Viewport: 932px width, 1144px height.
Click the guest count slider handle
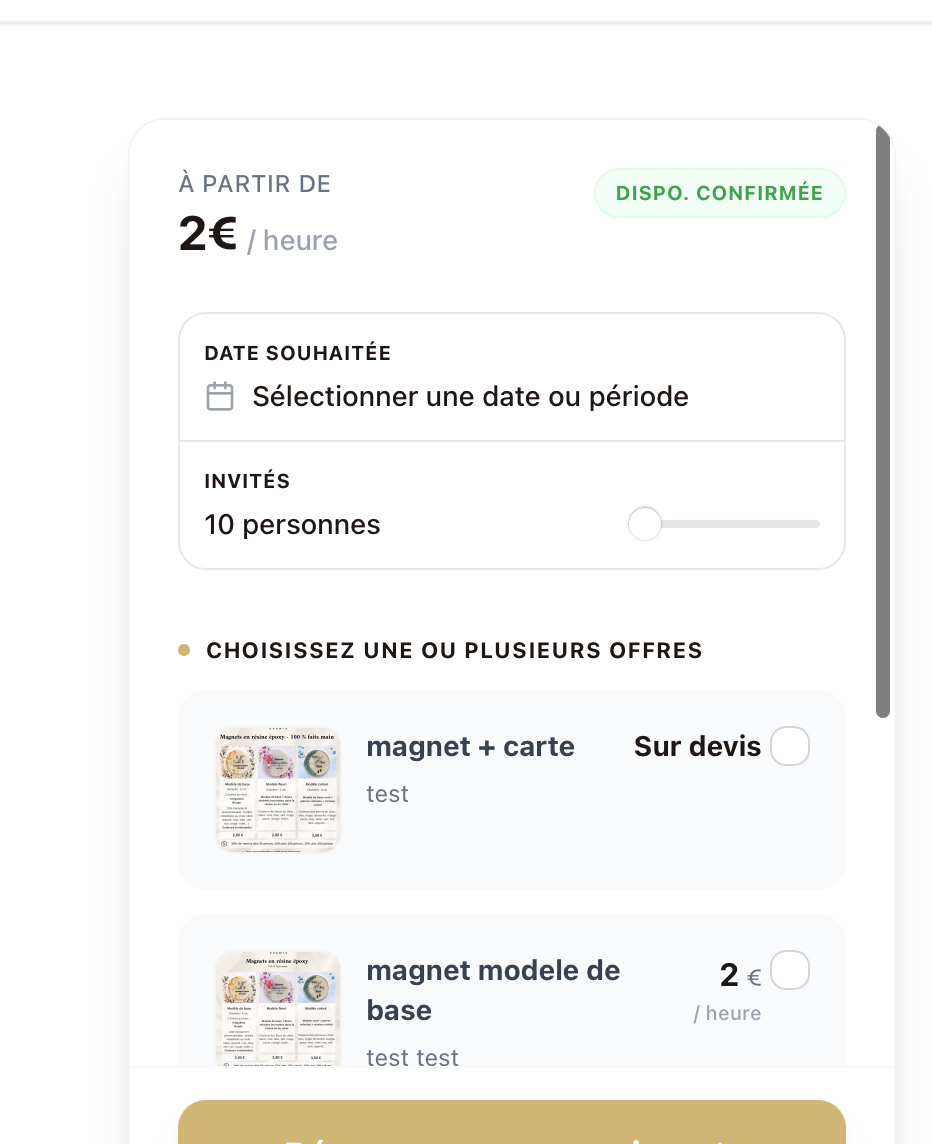[644, 524]
